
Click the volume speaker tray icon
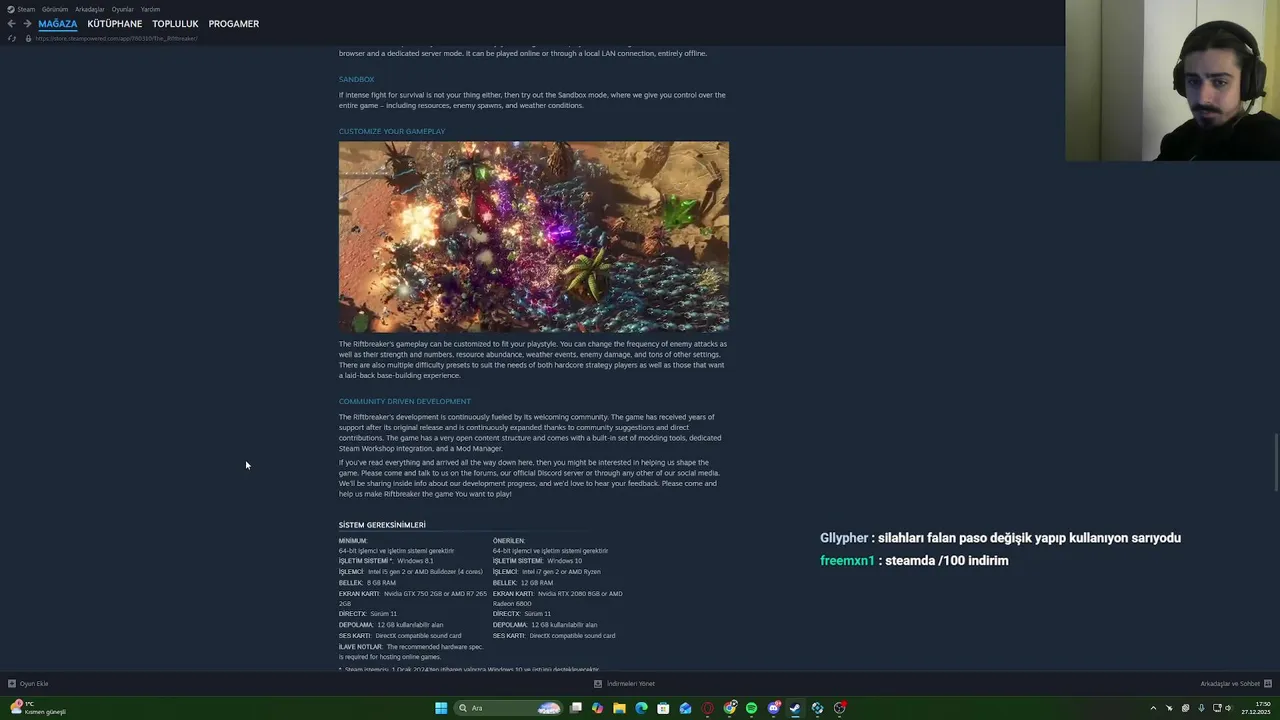(1229, 708)
